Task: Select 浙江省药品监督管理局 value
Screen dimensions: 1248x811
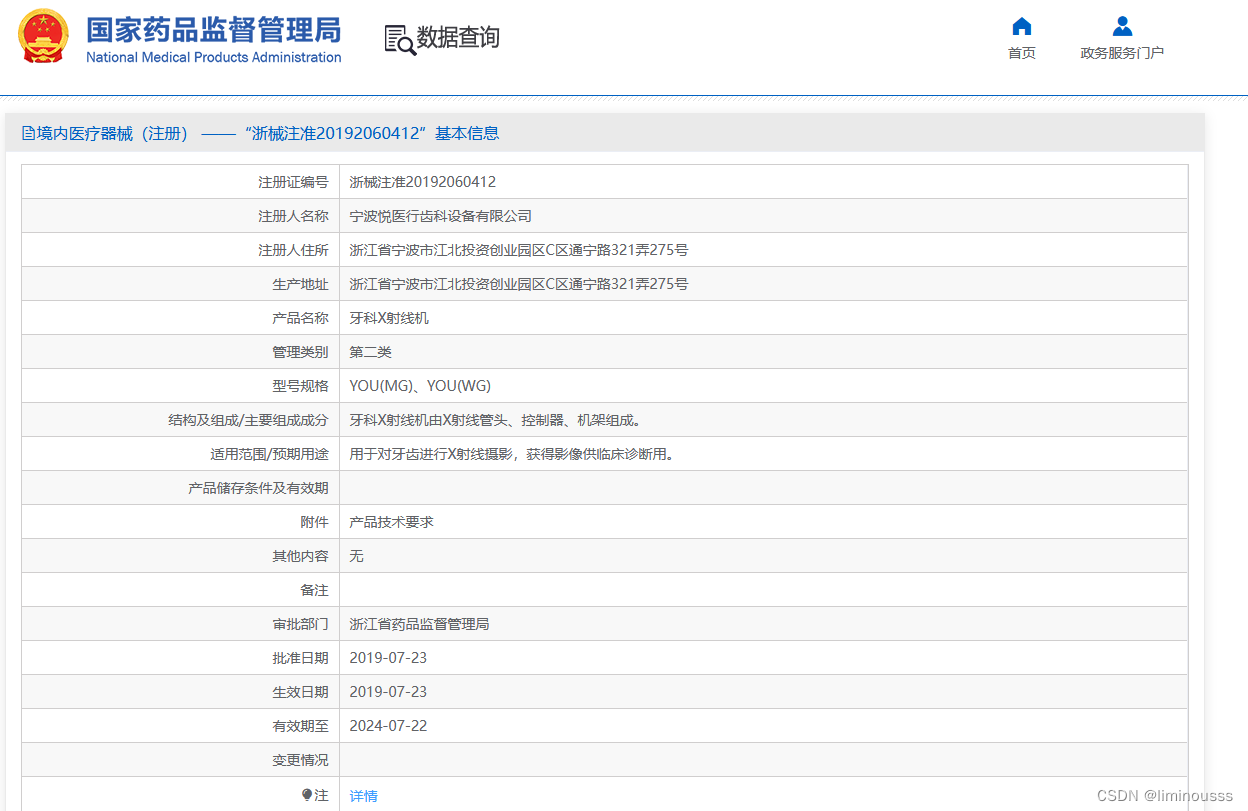Action: (x=420, y=624)
